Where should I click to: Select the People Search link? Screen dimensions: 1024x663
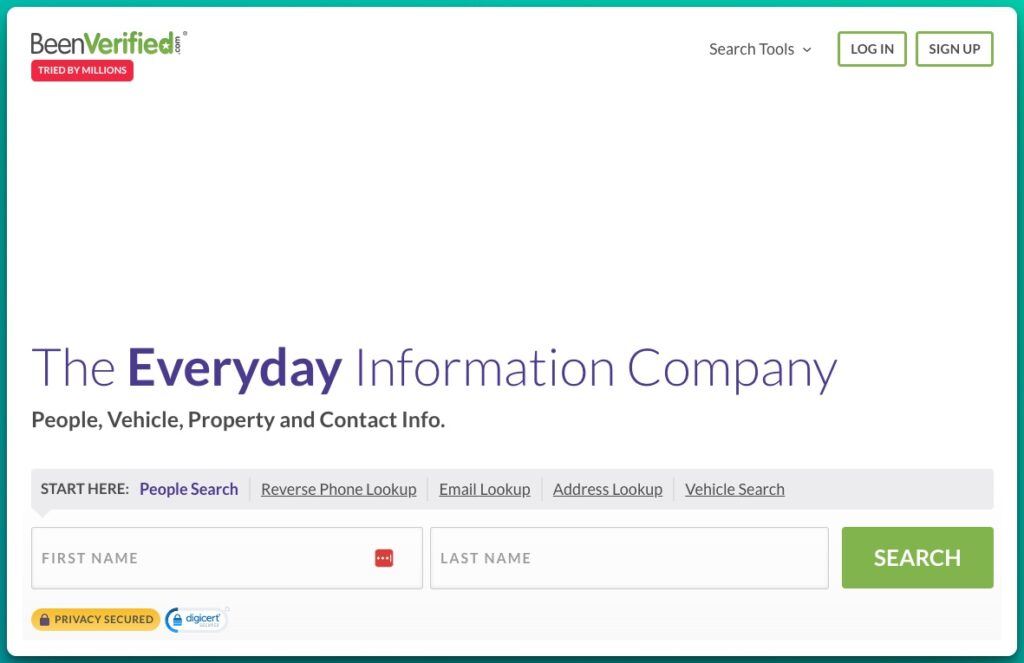point(188,488)
